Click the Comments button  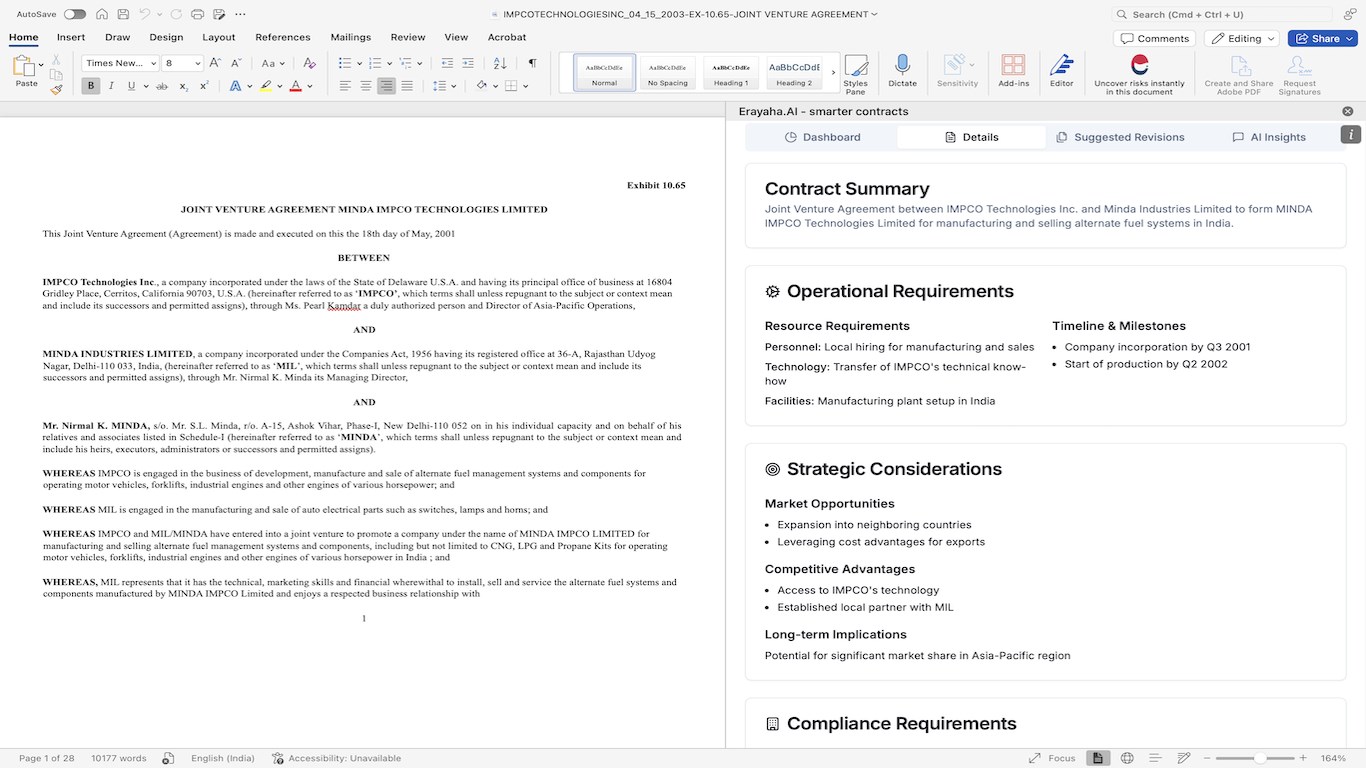[1155, 38]
